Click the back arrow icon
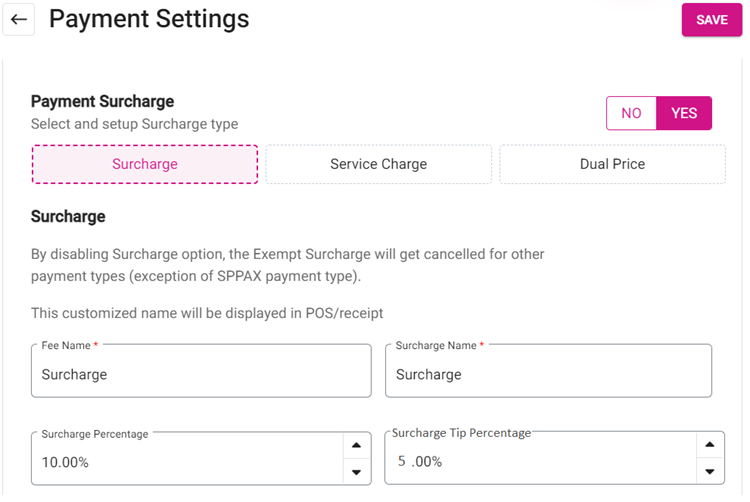 19,20
